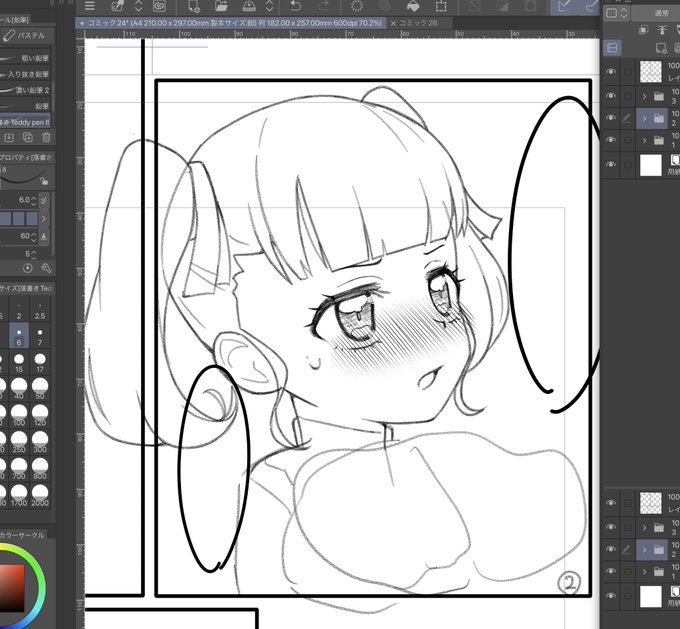Screen dimensions: 680x629
Task: Expand folder 1 in lower layer list
Action: (644, 572)
